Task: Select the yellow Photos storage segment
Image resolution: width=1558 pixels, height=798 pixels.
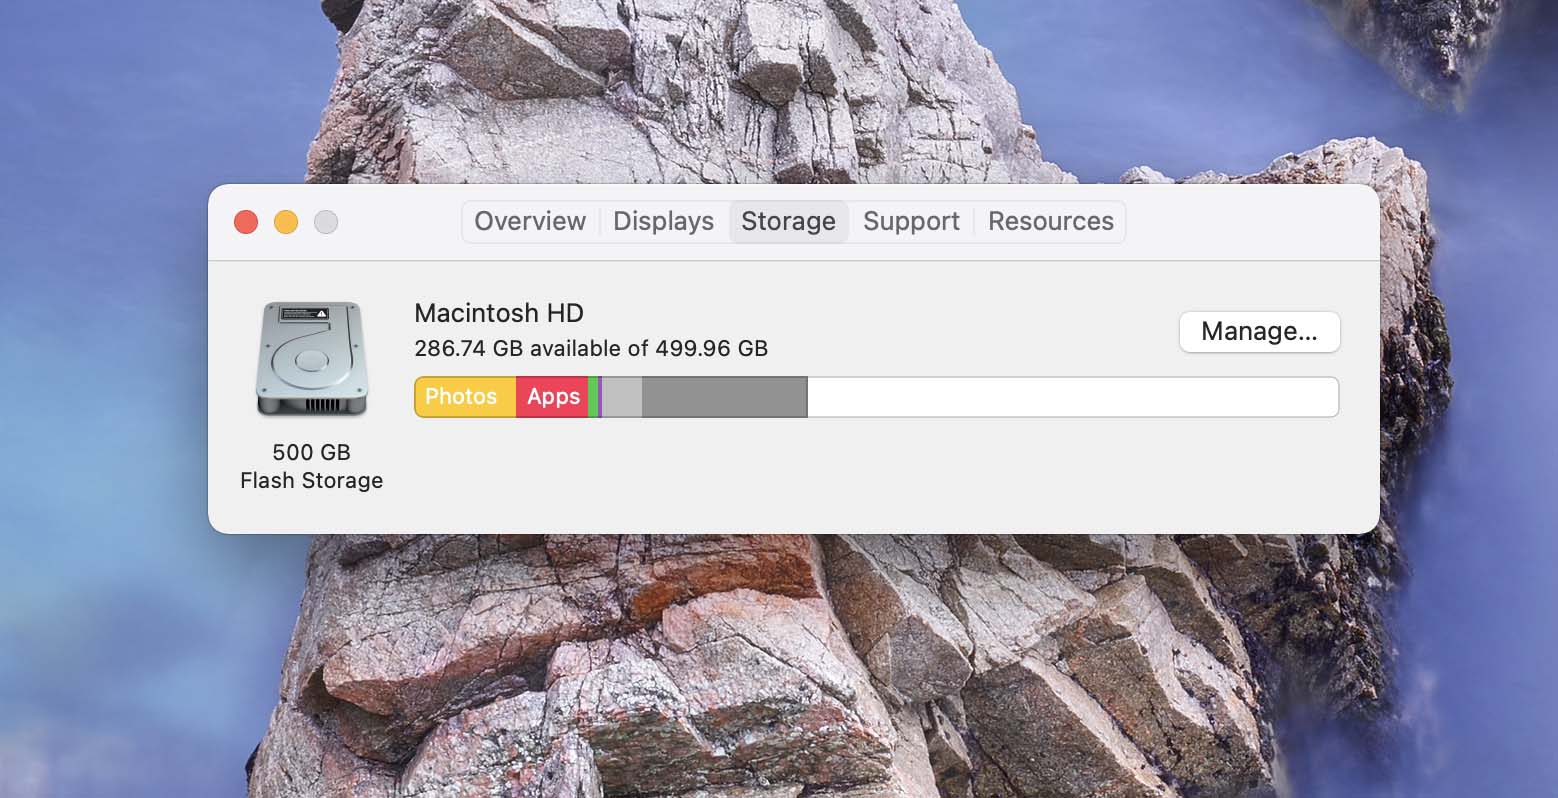Action: pos(465,397)
